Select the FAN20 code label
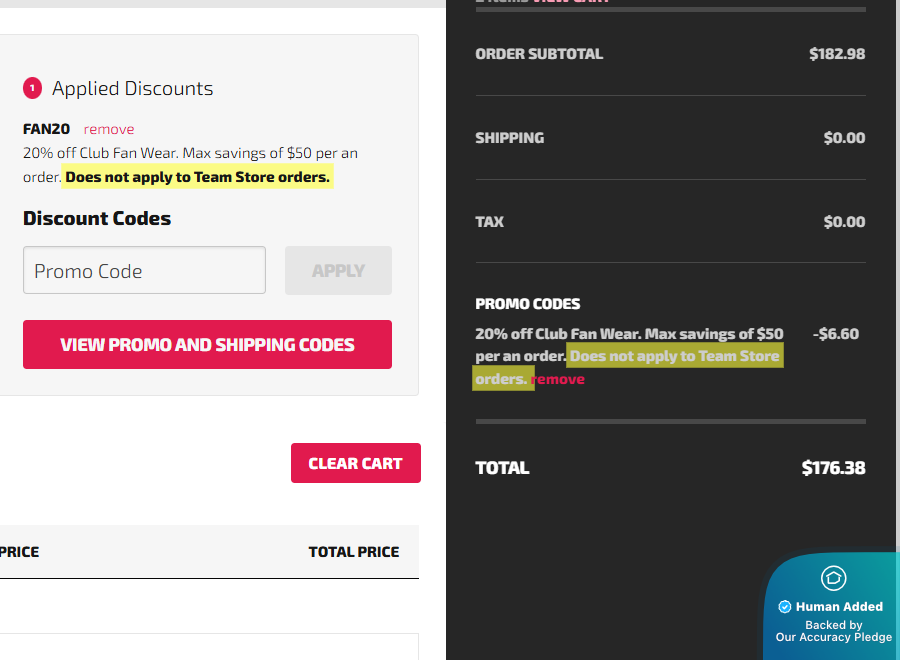The width and height of the screenshot is (900, 660). click(46, 129)
